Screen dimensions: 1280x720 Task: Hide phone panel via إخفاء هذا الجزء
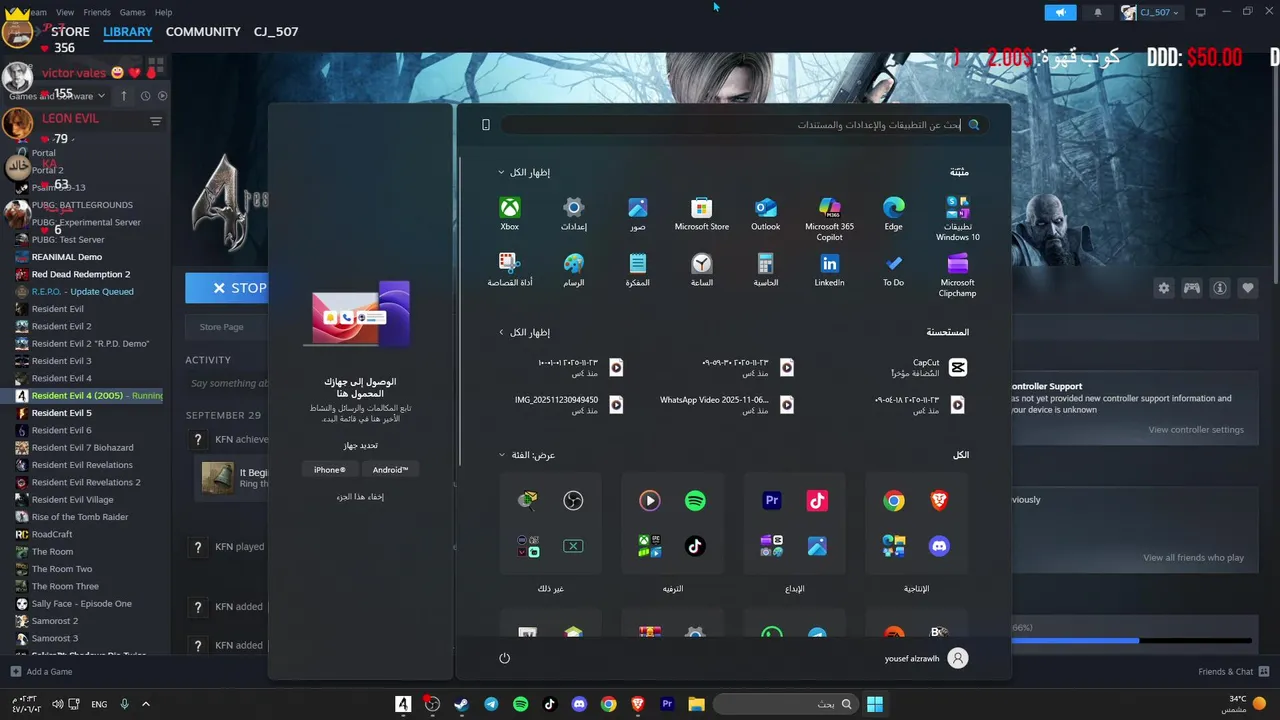coord(360,497)
